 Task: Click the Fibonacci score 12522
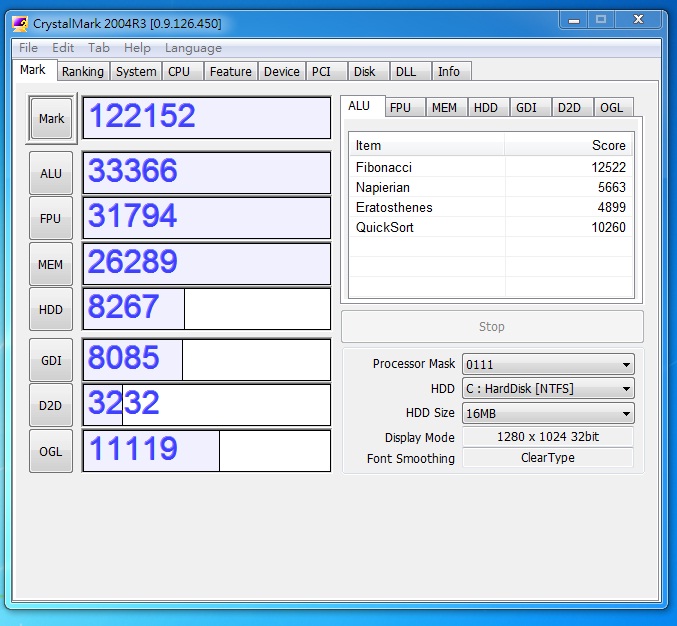point(608,167)
